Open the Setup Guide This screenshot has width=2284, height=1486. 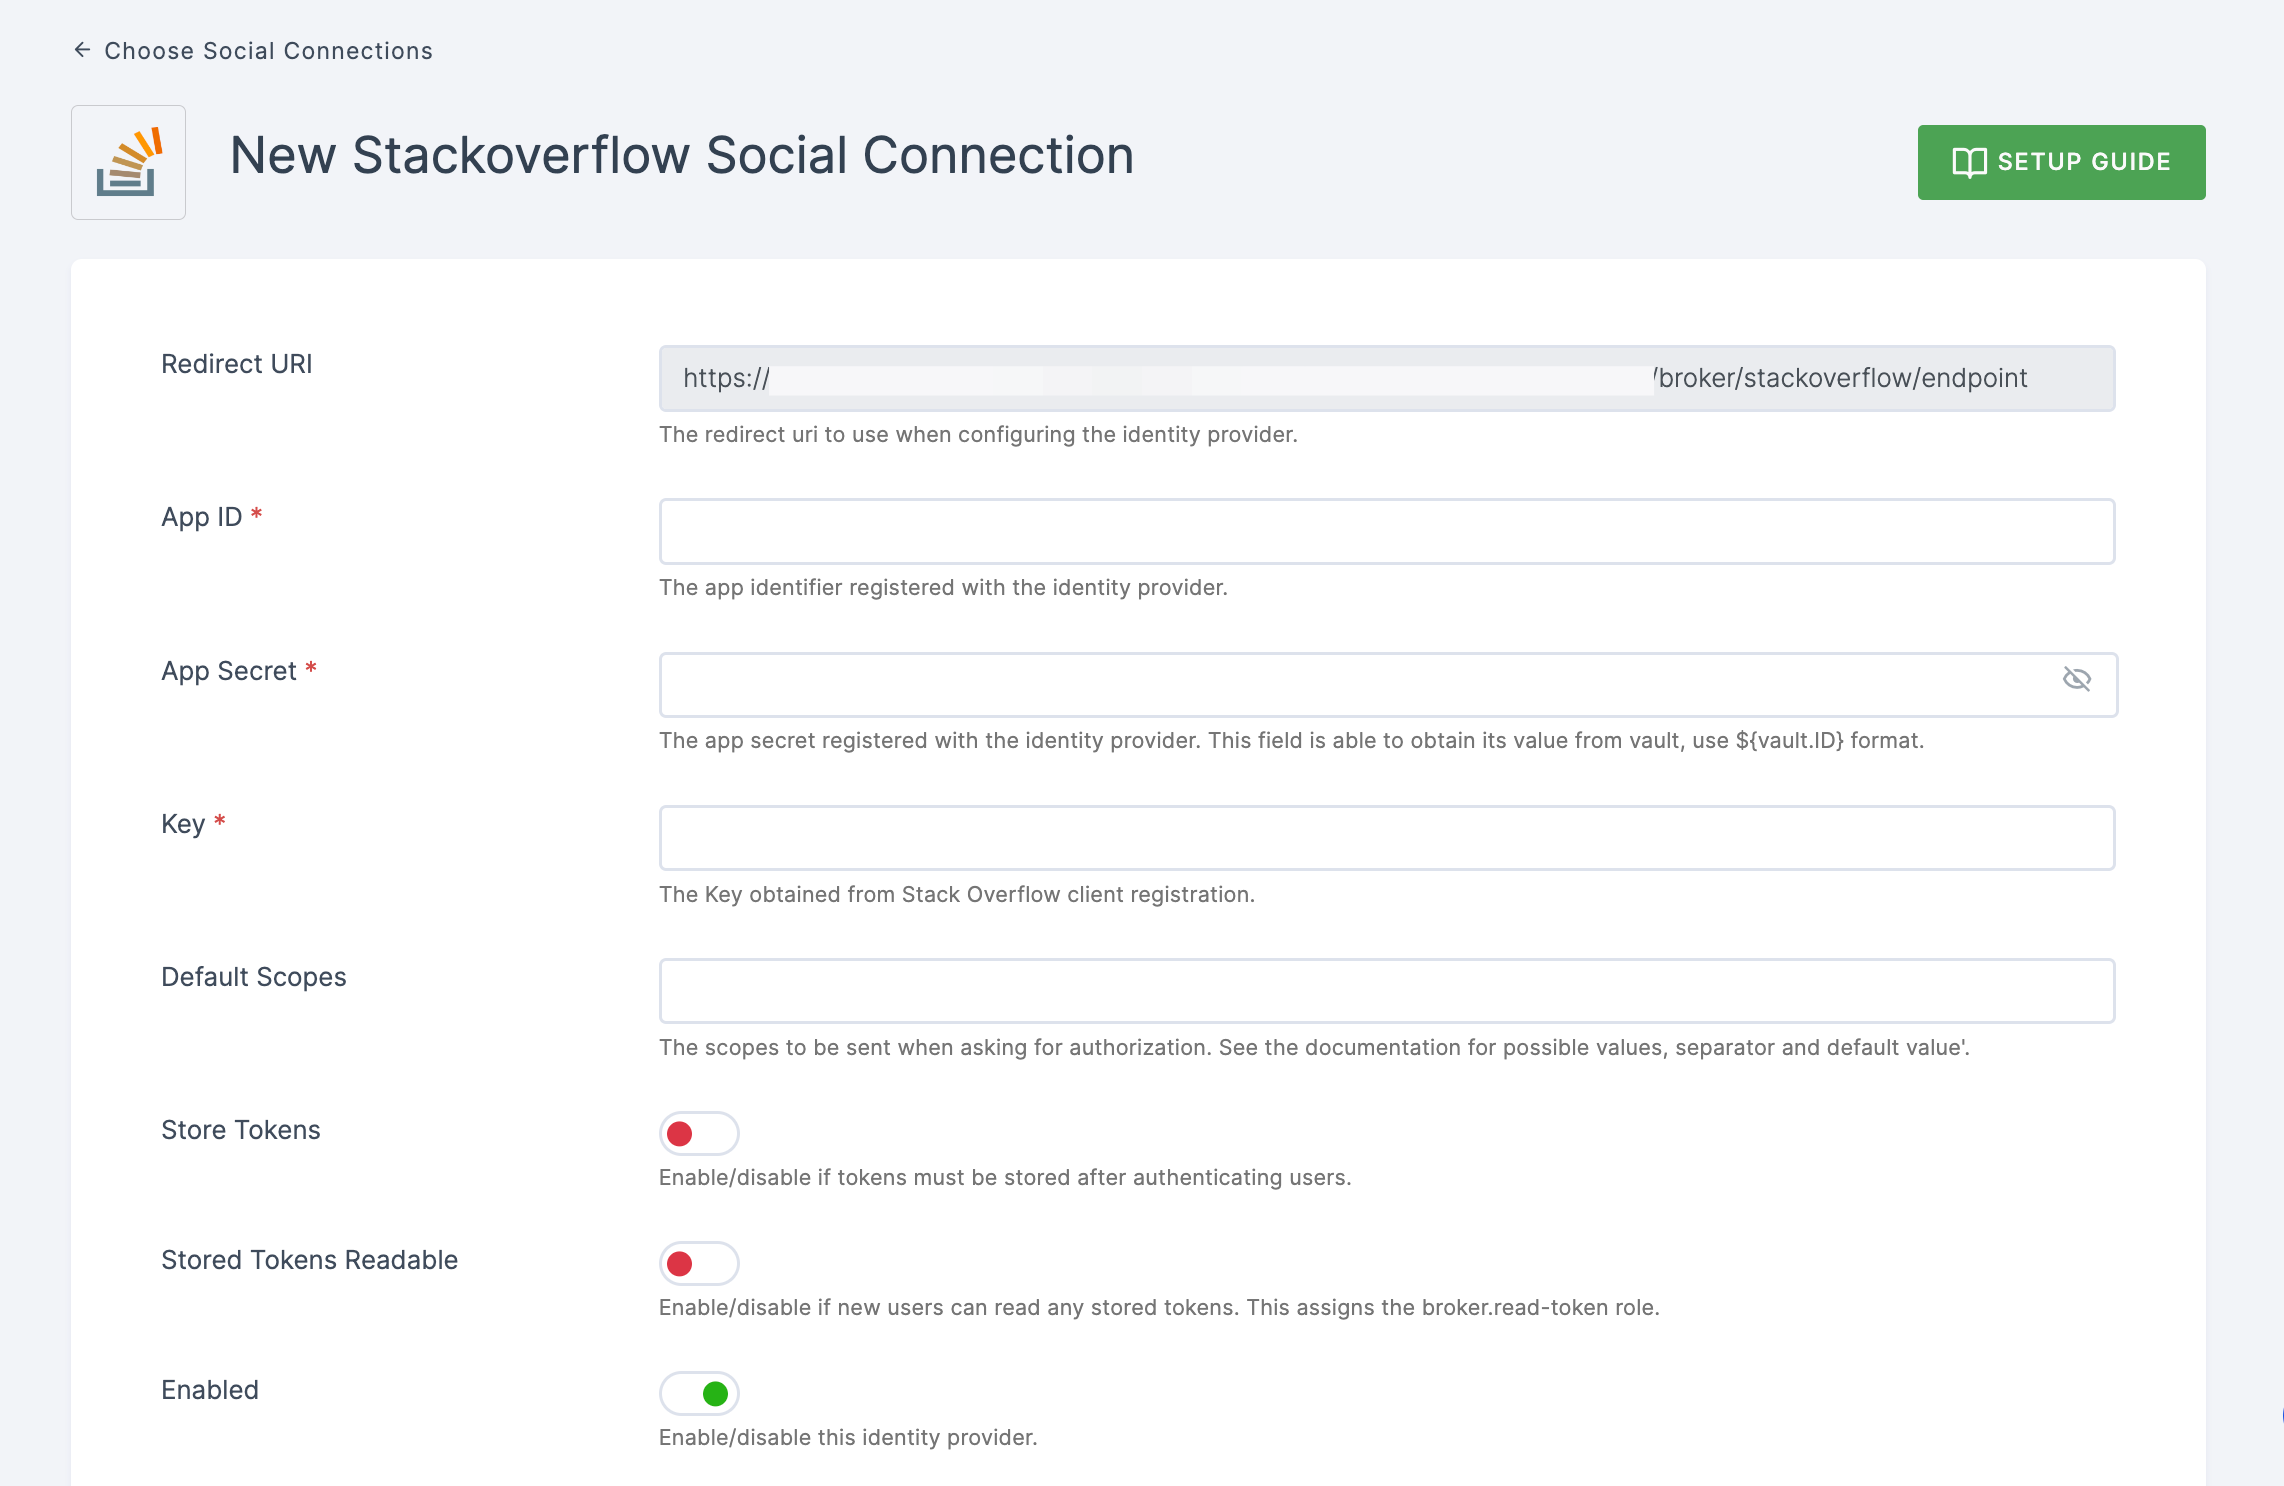tap(2061, 162)
